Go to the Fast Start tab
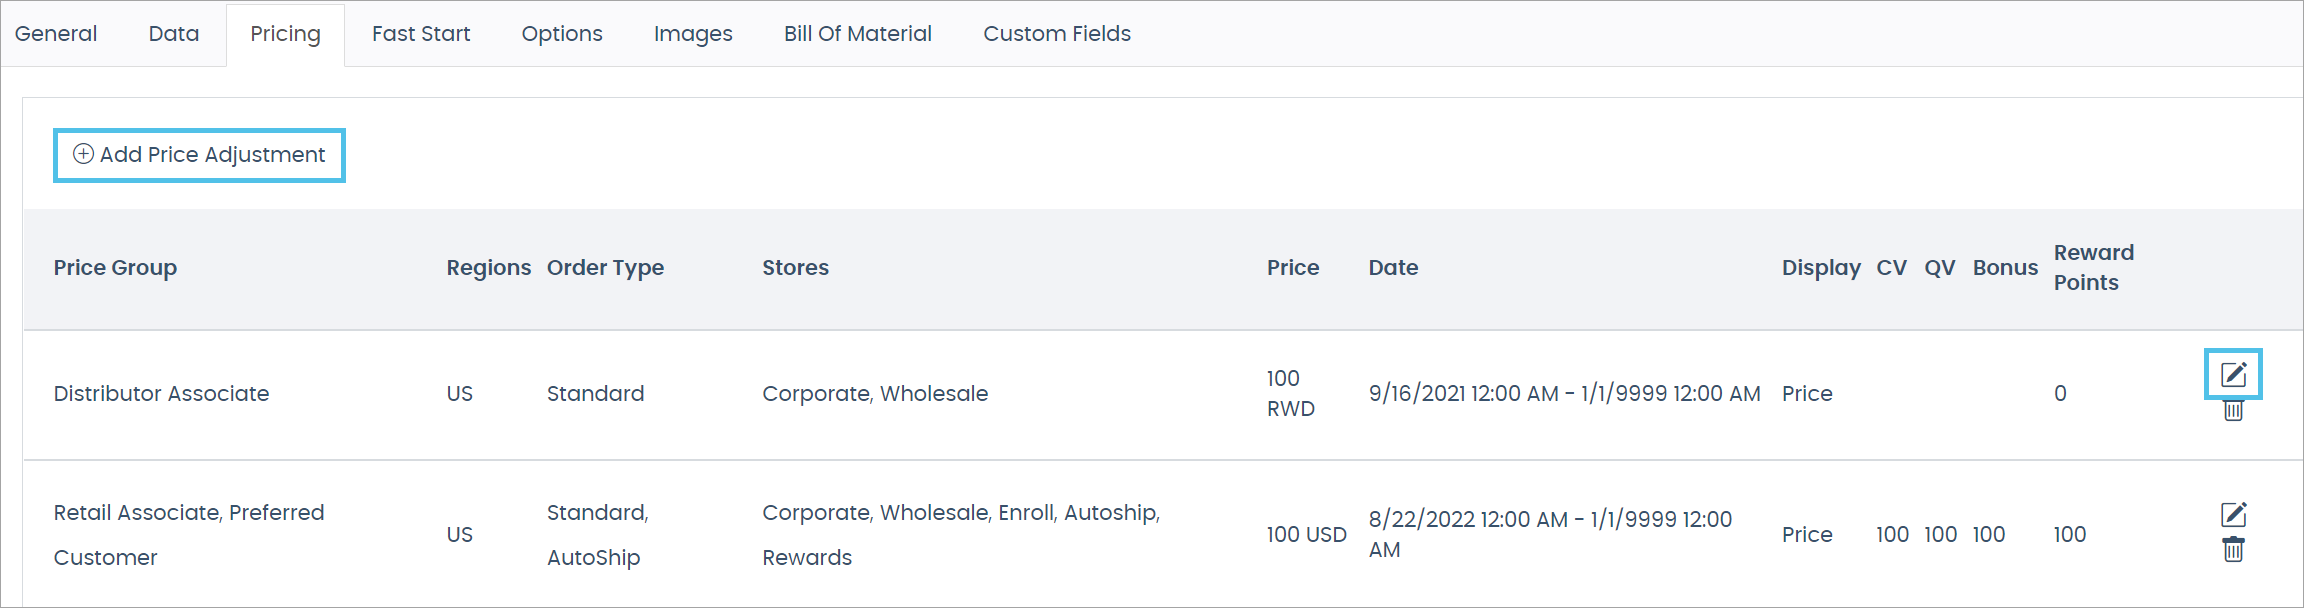The height and width of the screenshot is (608, 2304). [x=421, y=34]
